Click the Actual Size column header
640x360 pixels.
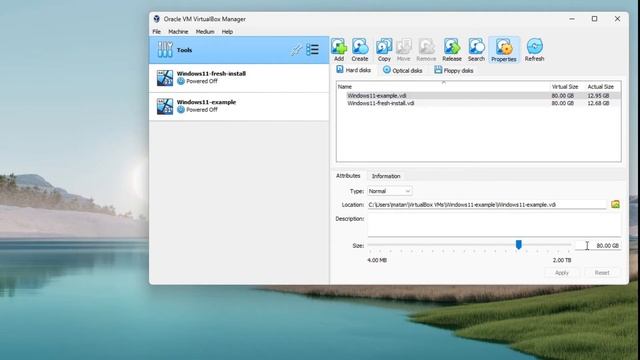[600, 87]
